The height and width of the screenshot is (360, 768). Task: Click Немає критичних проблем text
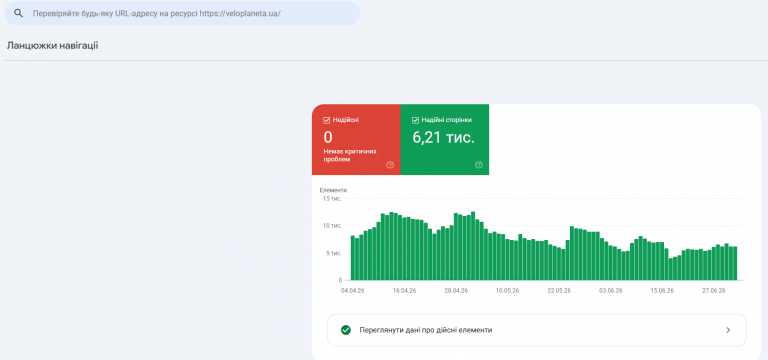350,156
